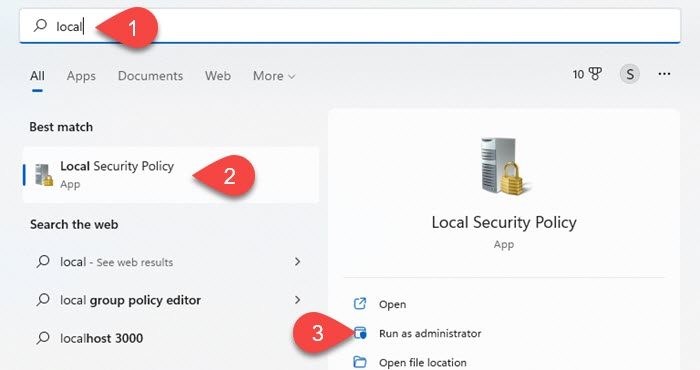Select the "local - See web results" suggestion
This screenshot has width=700, height=370.
pyautogui.click(x=171, y=262)
